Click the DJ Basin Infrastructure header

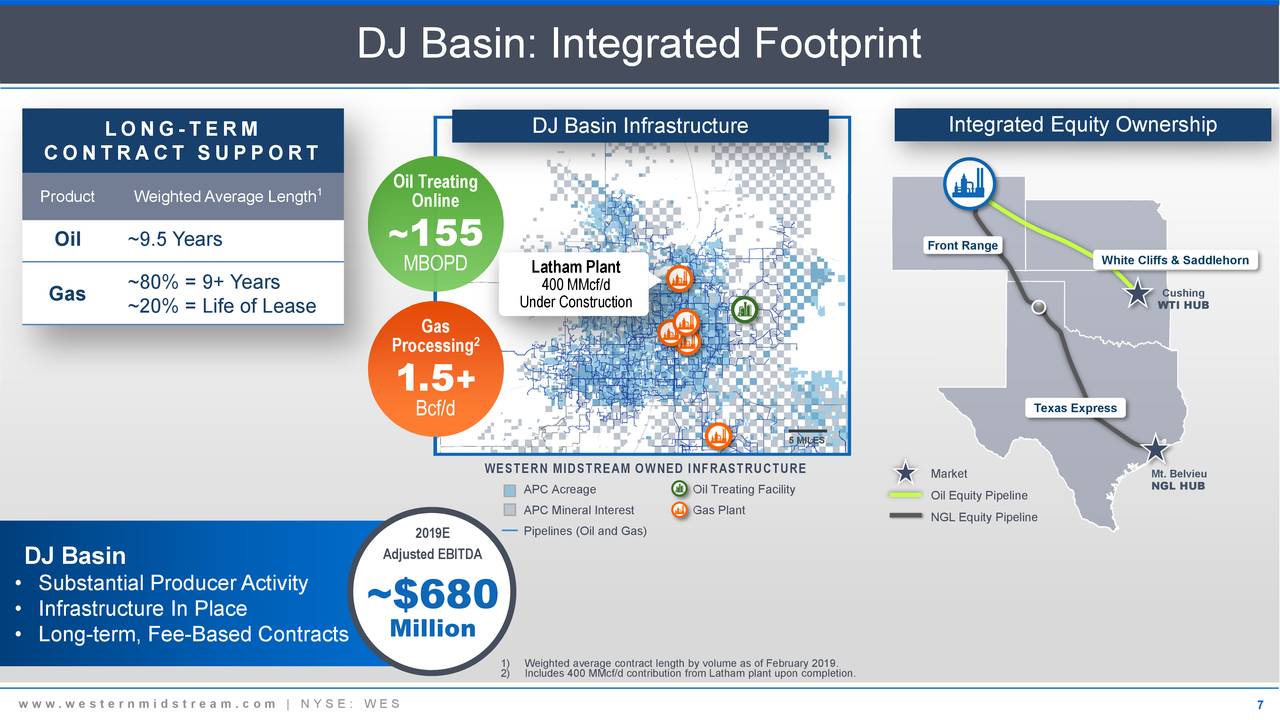click(640, 126)
